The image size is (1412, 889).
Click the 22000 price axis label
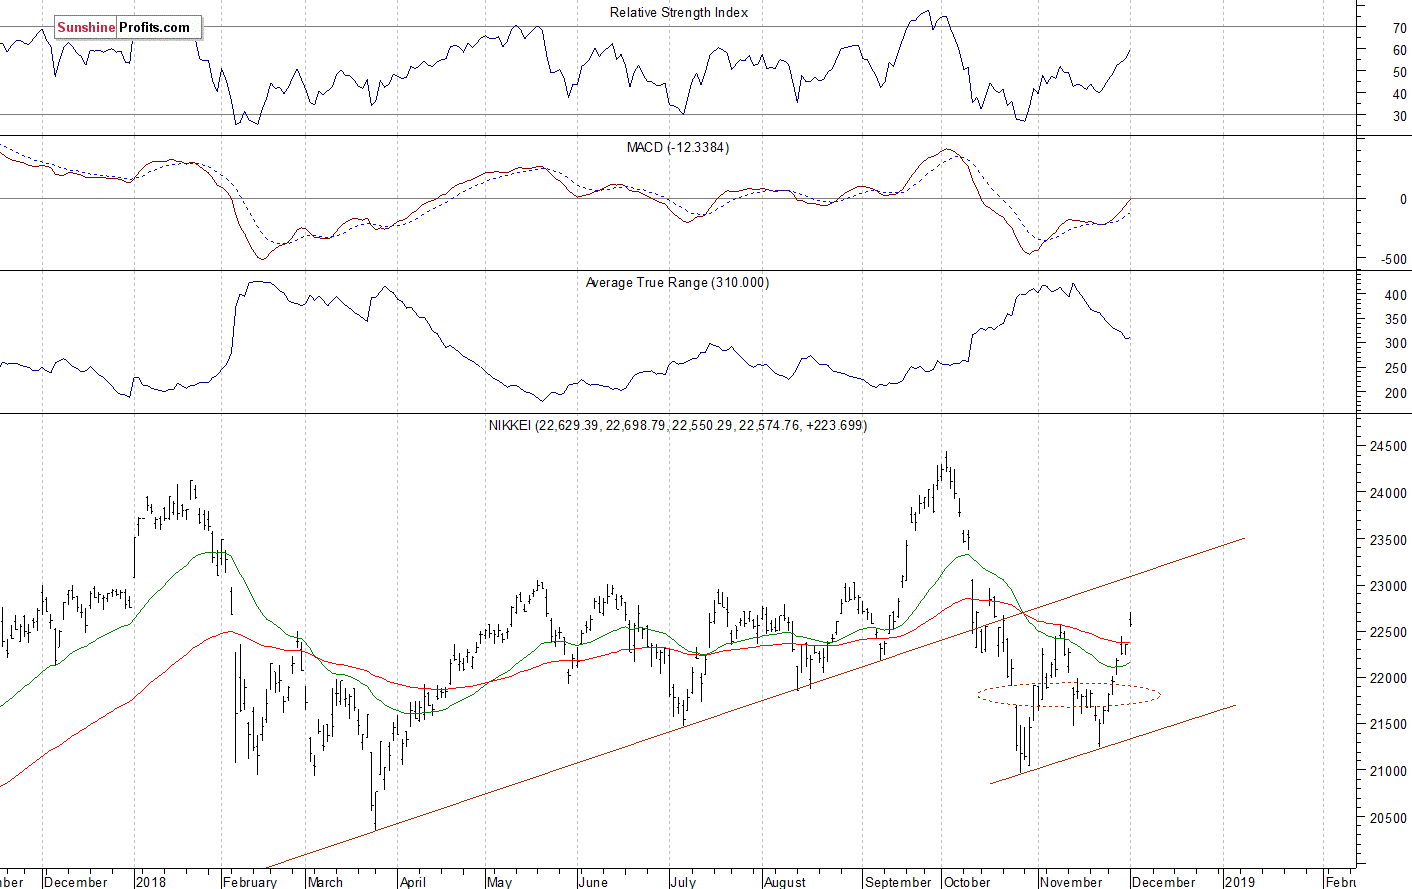pyautogui.click(x=1387, y=678)
